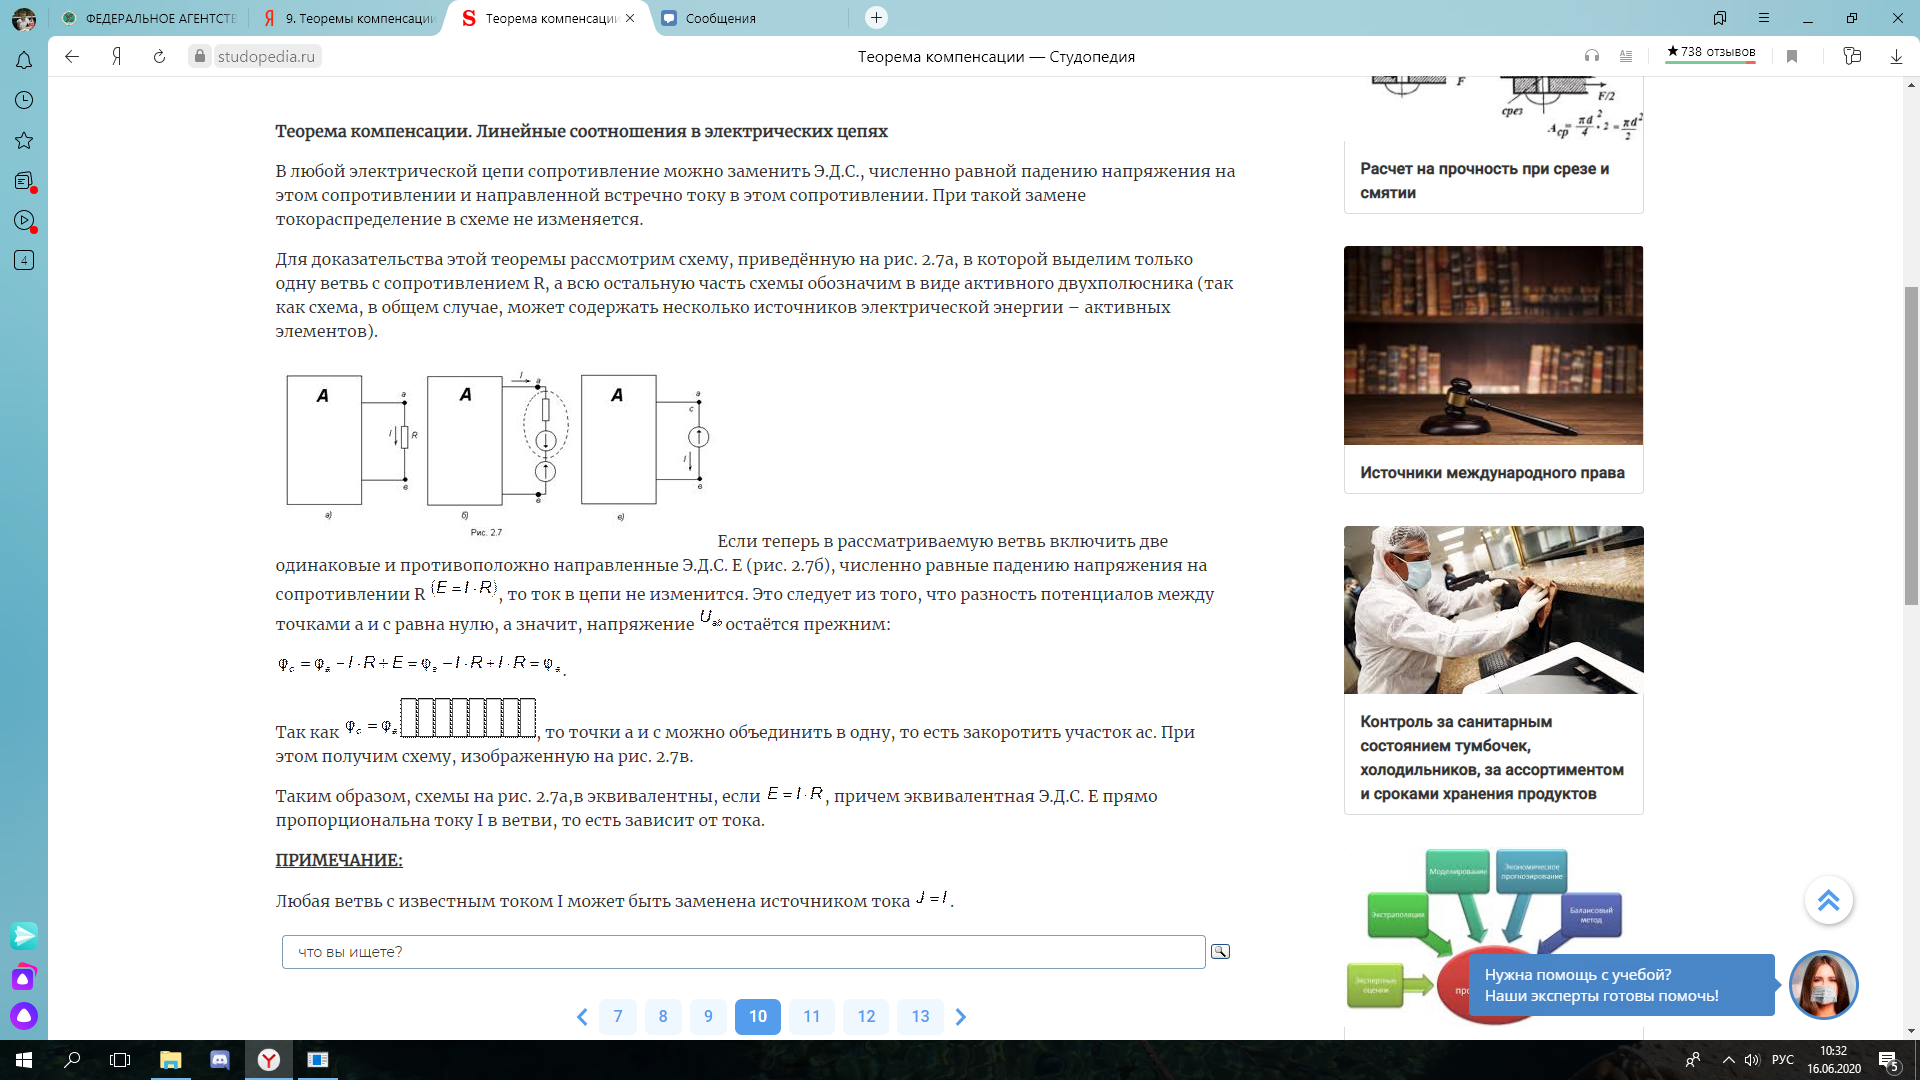Open the Windows Start menu
Screen dimensions: 1920x1080
point(24,1060)
